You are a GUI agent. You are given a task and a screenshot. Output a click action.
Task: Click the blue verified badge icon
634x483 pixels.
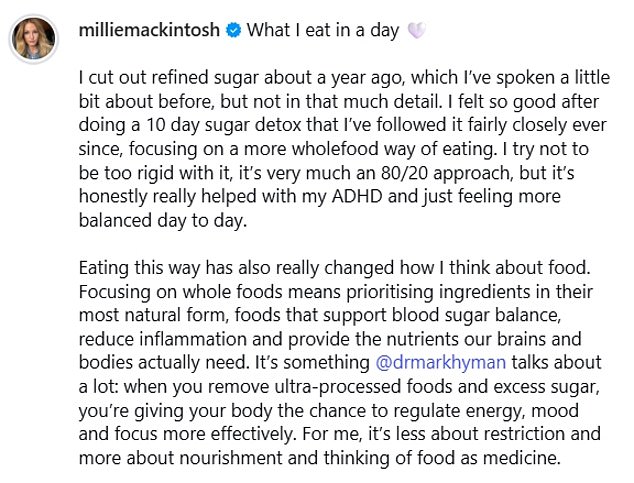pos(233,31)
